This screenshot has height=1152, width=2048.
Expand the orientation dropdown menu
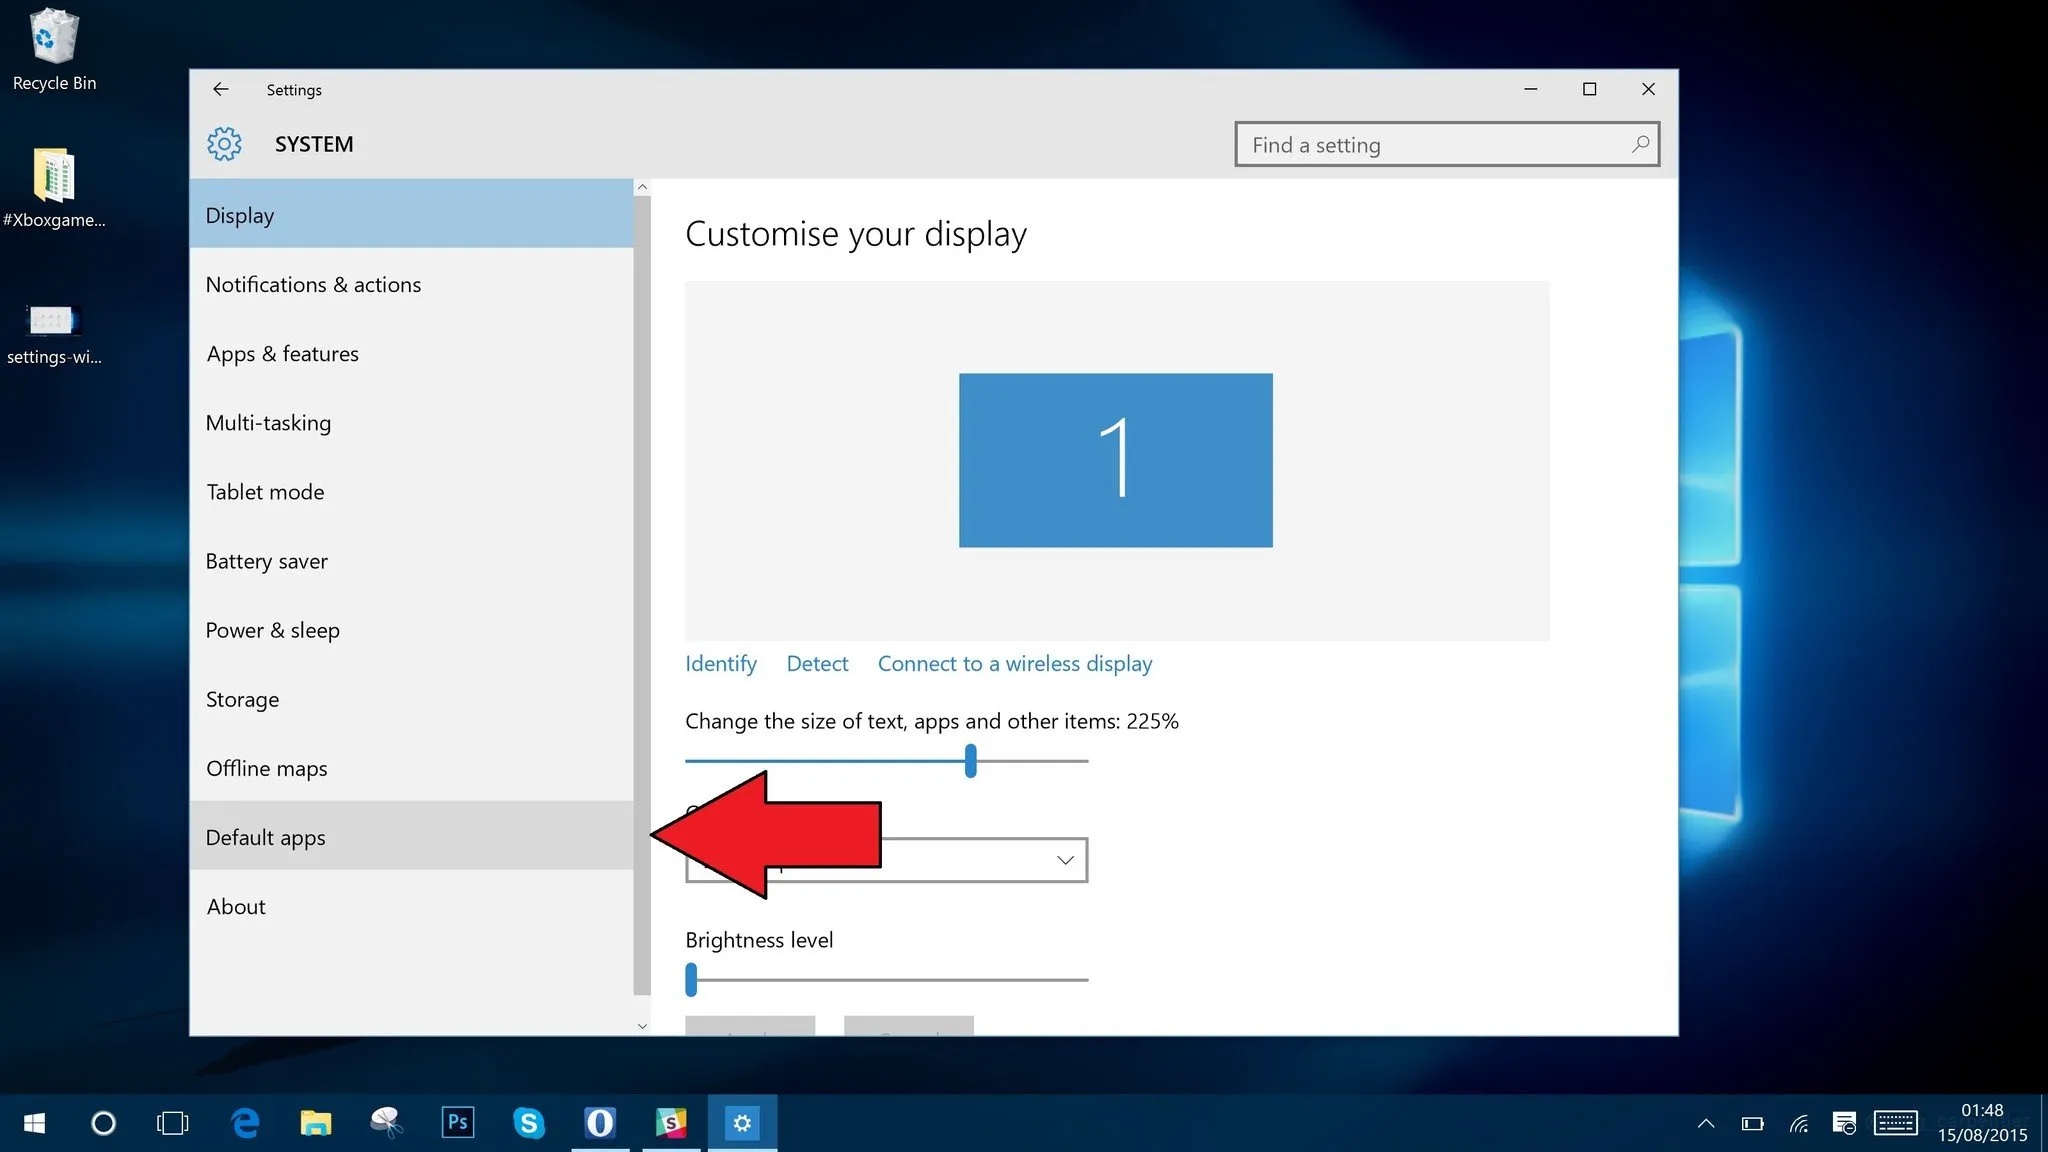[x=1063, y=859]
